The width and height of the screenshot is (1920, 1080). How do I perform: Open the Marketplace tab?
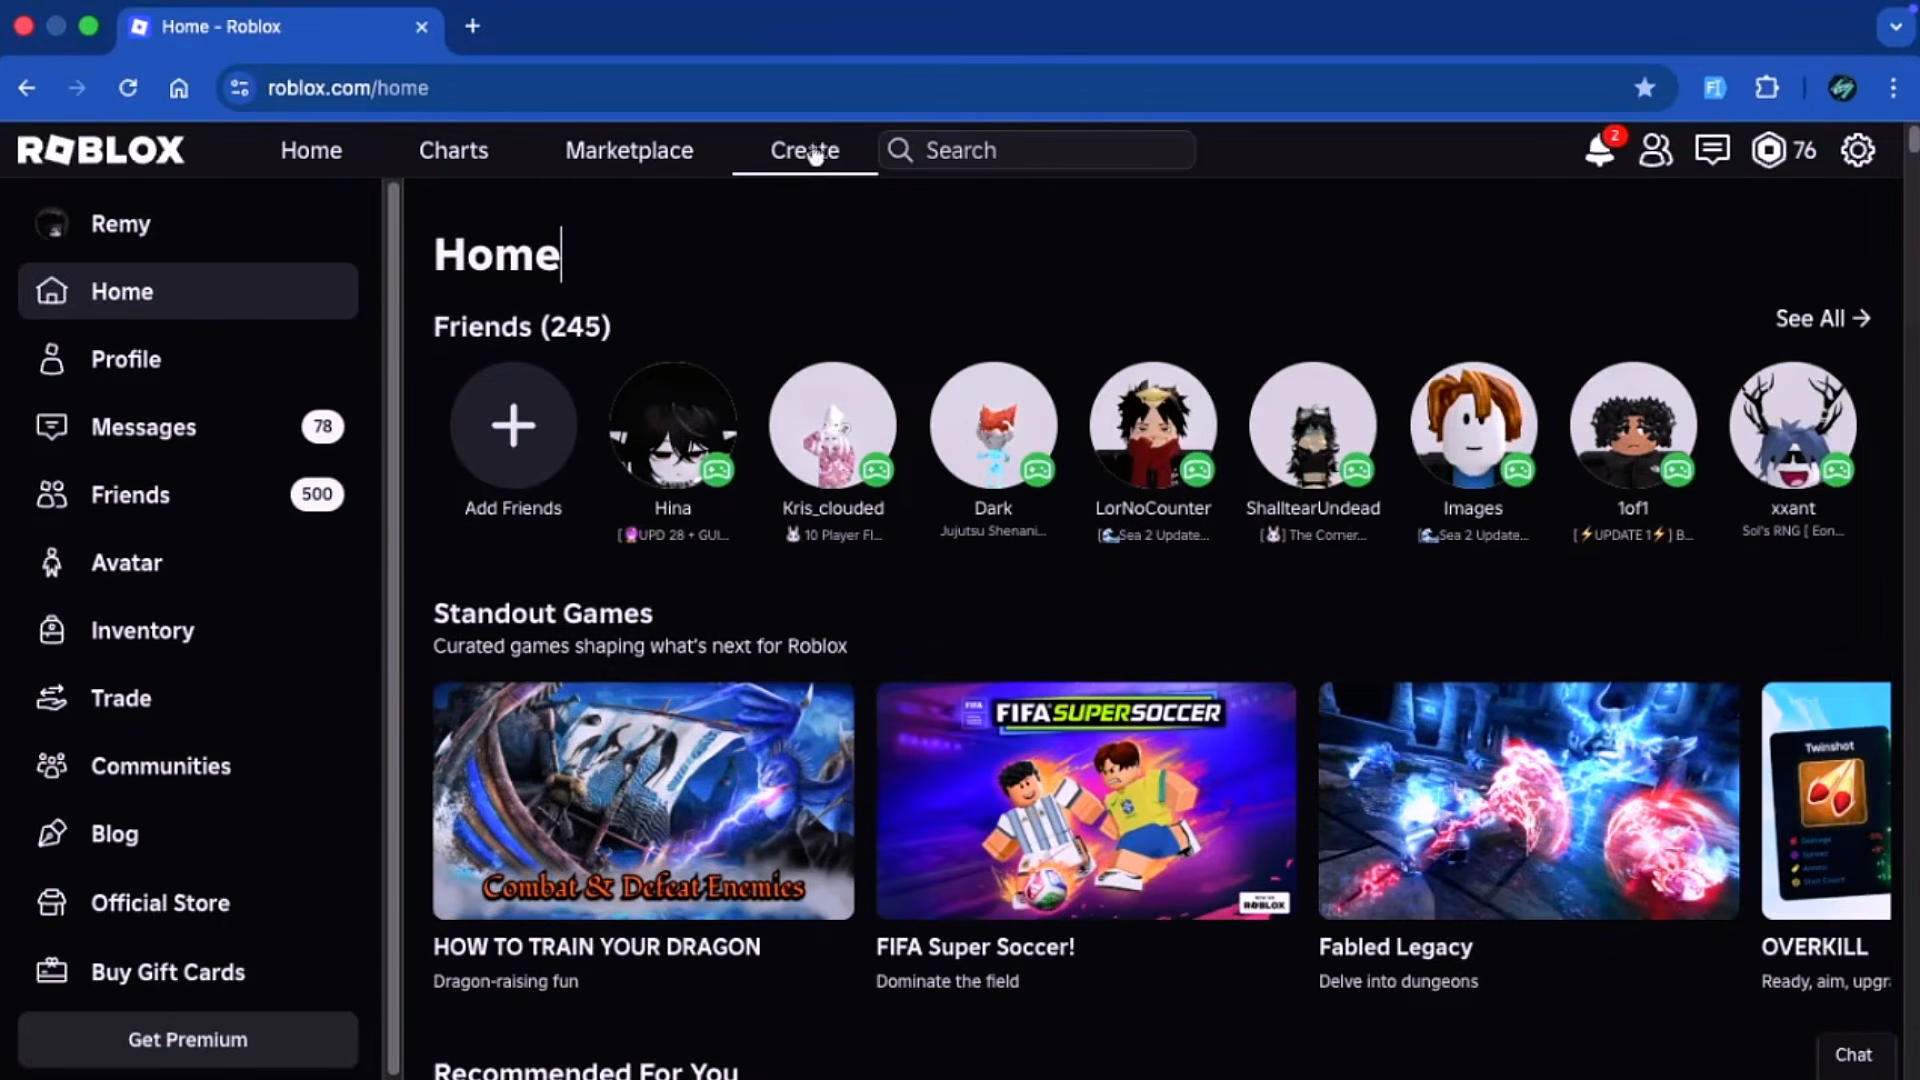coord(629,151)
